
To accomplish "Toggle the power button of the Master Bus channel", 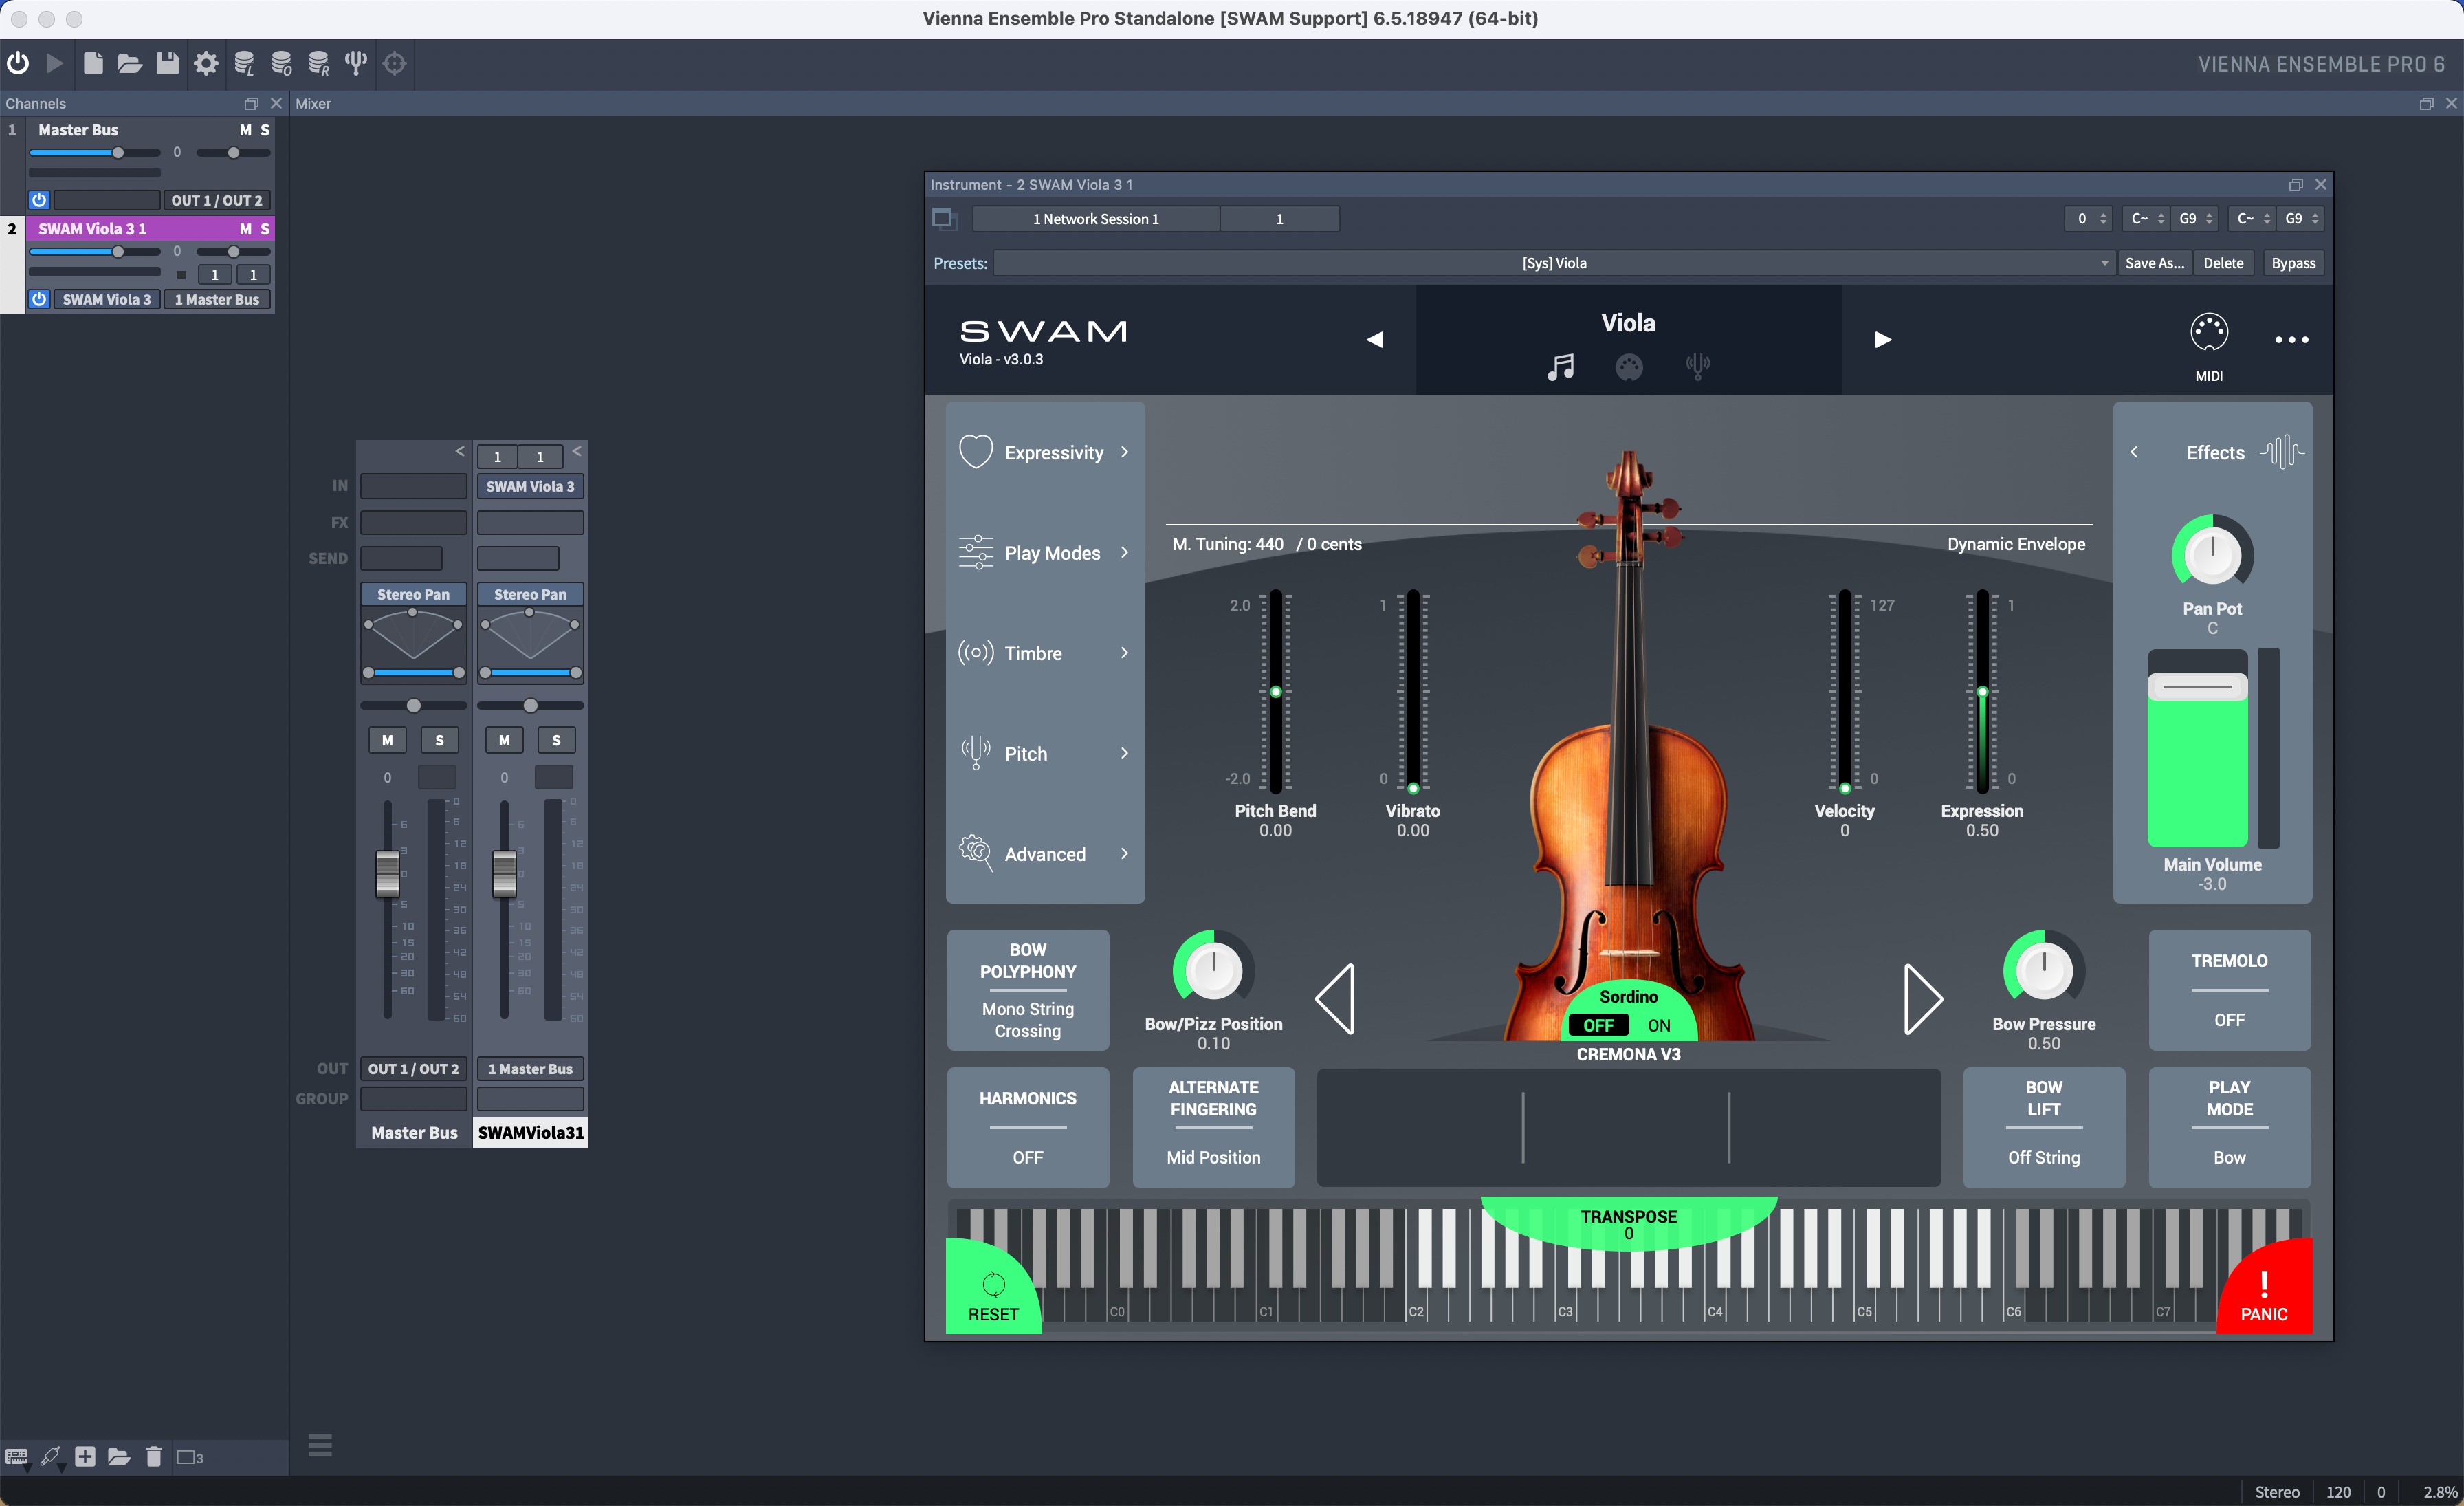I will click(39, 200).
